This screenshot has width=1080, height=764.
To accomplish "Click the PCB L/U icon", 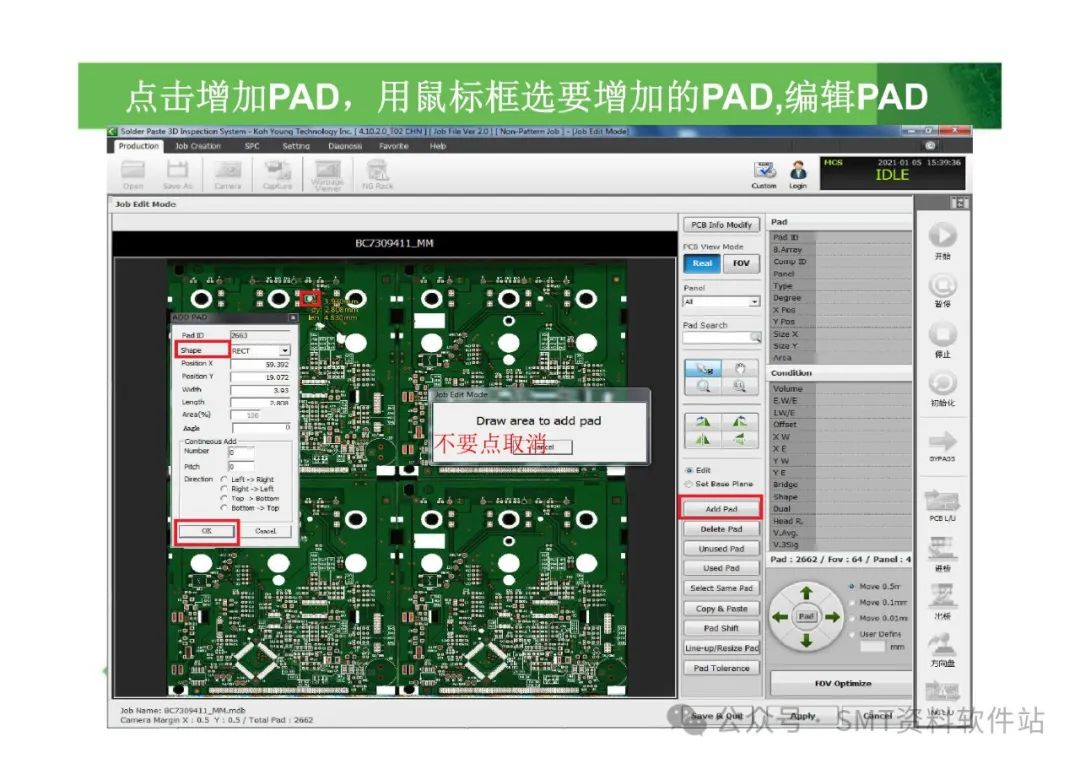I will click(x=942, y=501).
